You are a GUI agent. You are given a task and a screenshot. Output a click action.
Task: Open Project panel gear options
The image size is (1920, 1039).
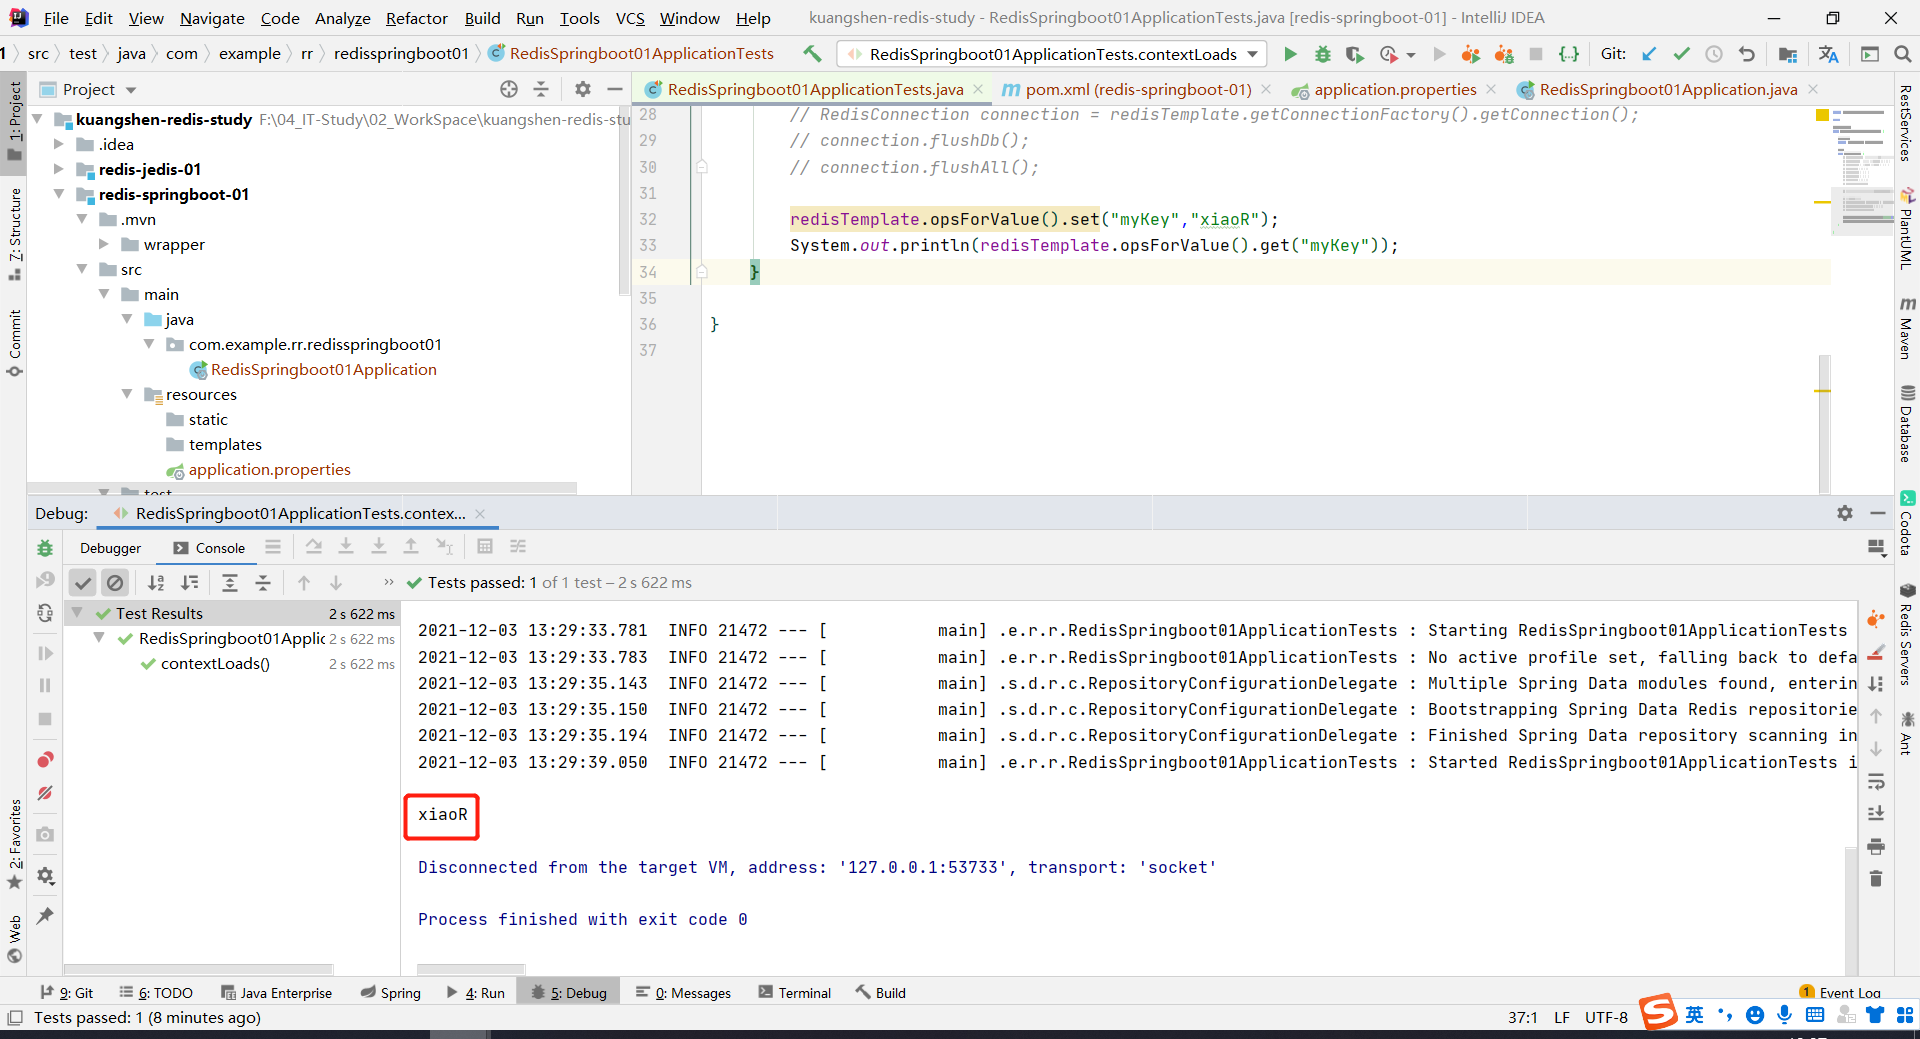pyautogui.click(x=583, y=89)
